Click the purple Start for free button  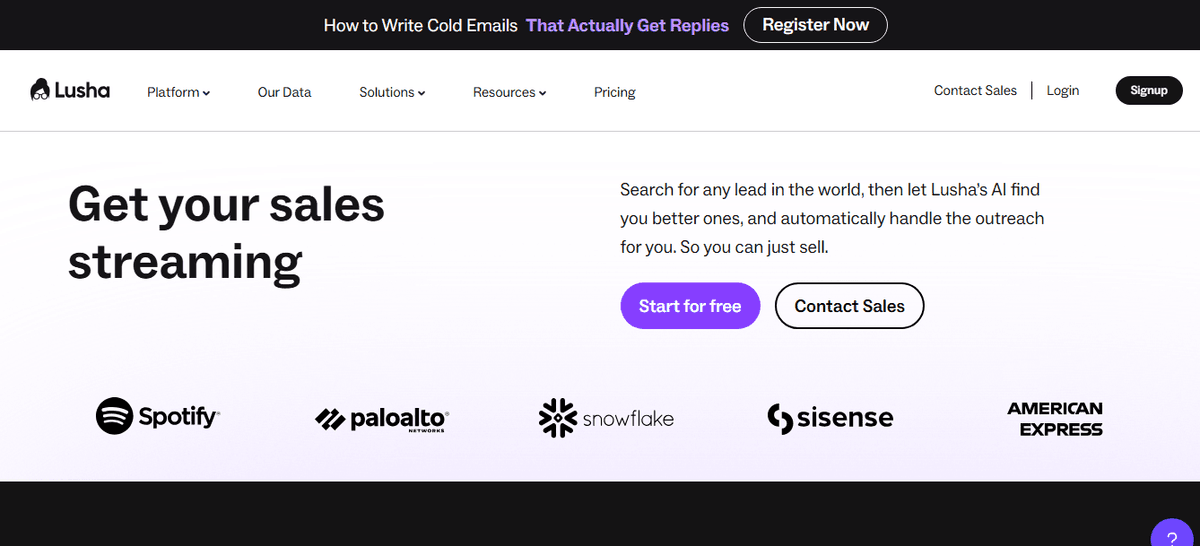pos(690,306)
